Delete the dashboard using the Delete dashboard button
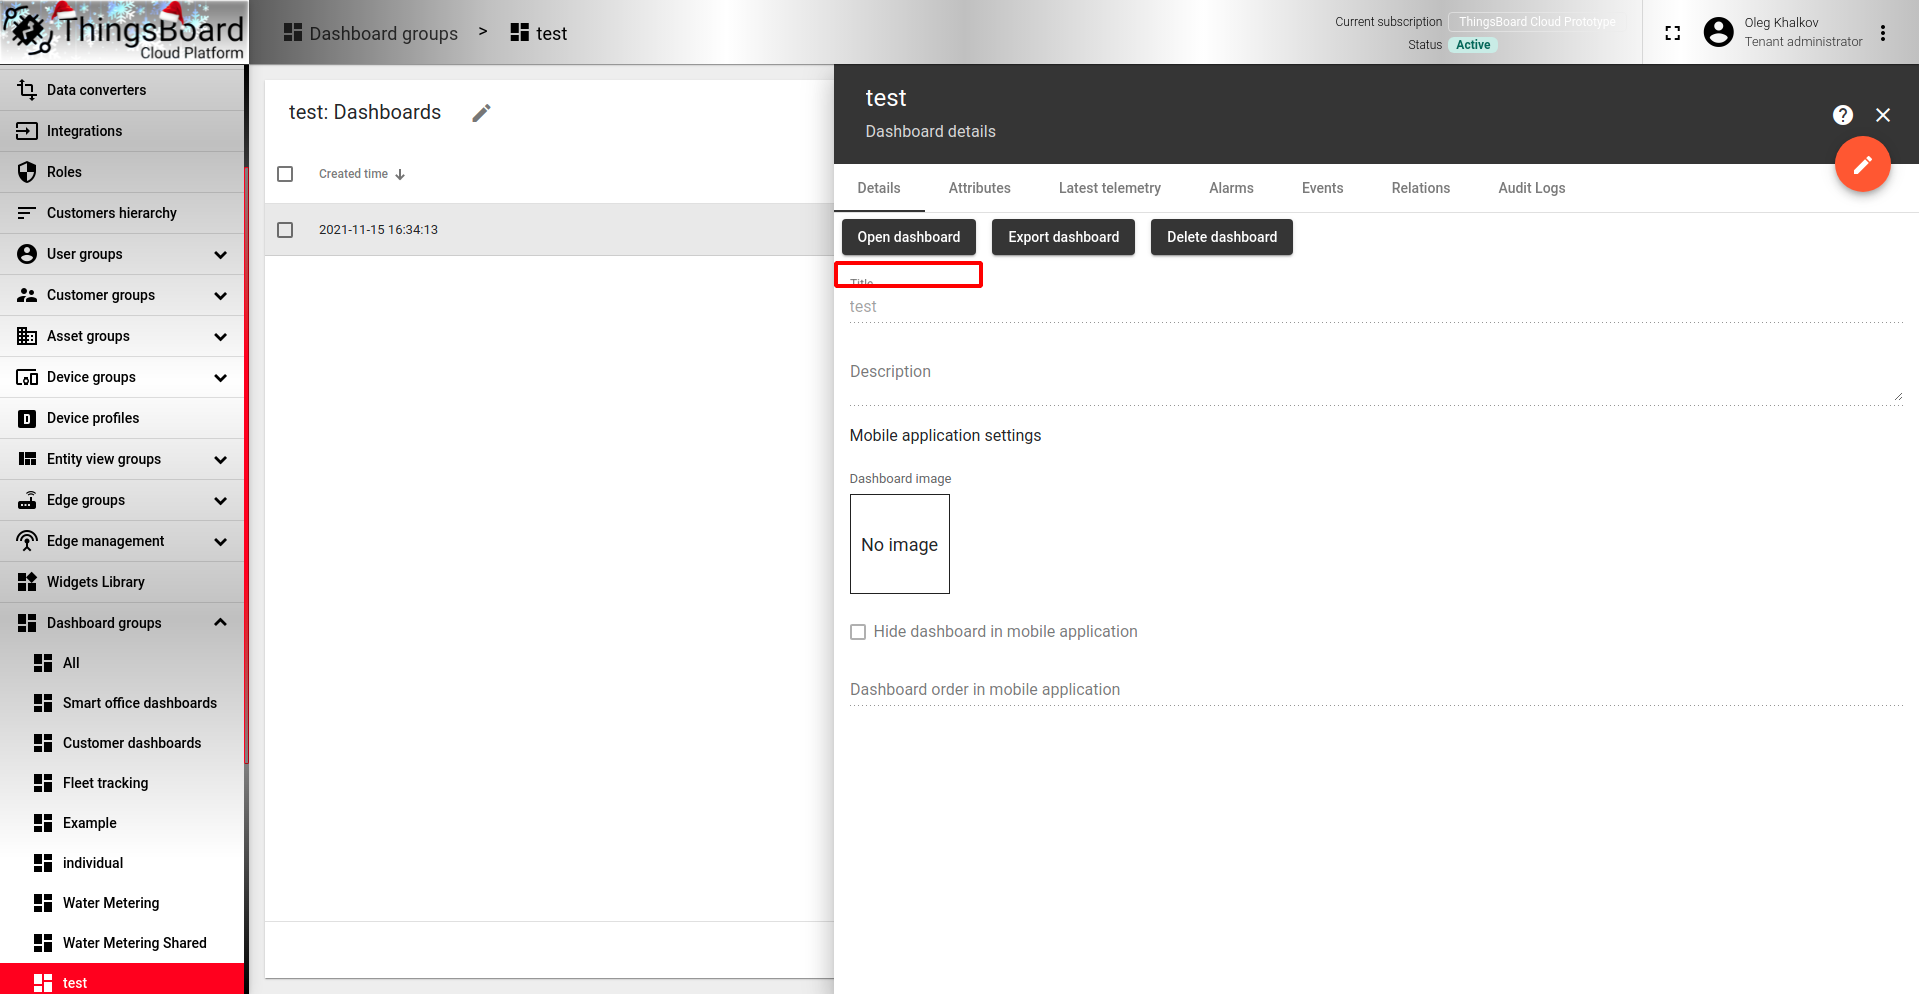The image size is (1919, 994). click(1221, 237)
